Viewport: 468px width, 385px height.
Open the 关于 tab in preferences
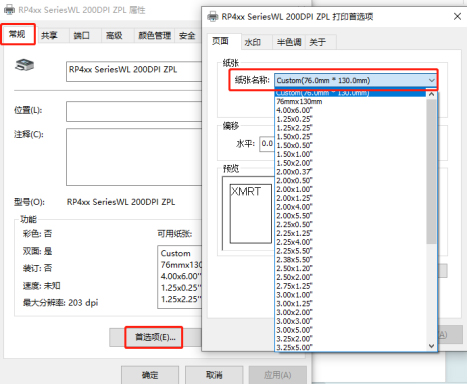click(x=317, y=42)
